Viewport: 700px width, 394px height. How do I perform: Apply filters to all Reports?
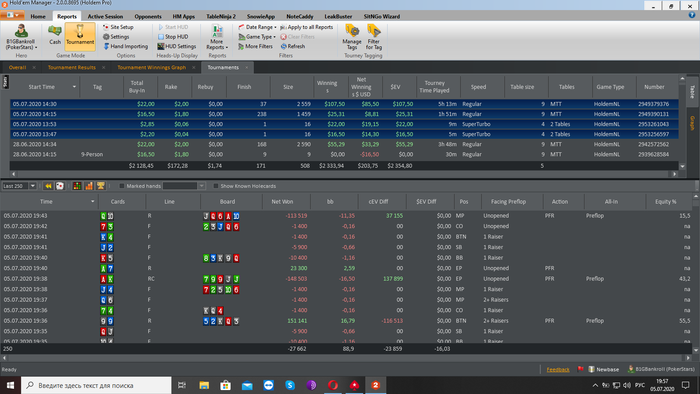pyautogui.click(x=307, y=27)
